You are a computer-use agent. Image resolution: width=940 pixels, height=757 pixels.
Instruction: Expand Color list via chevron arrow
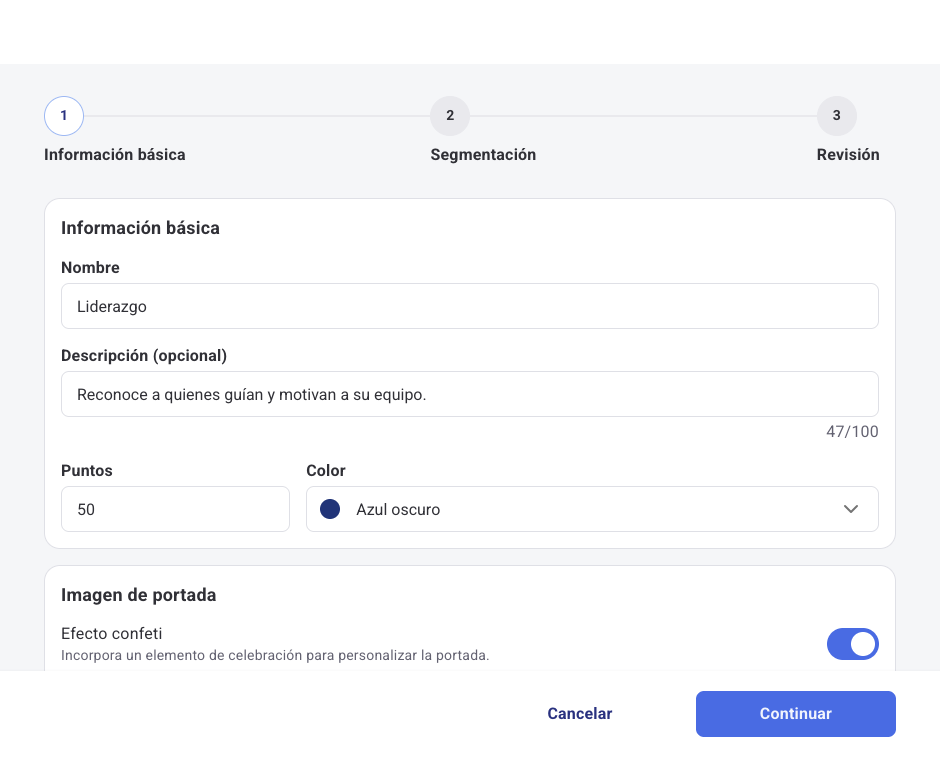pyautogui.click(x=851, y=509)
